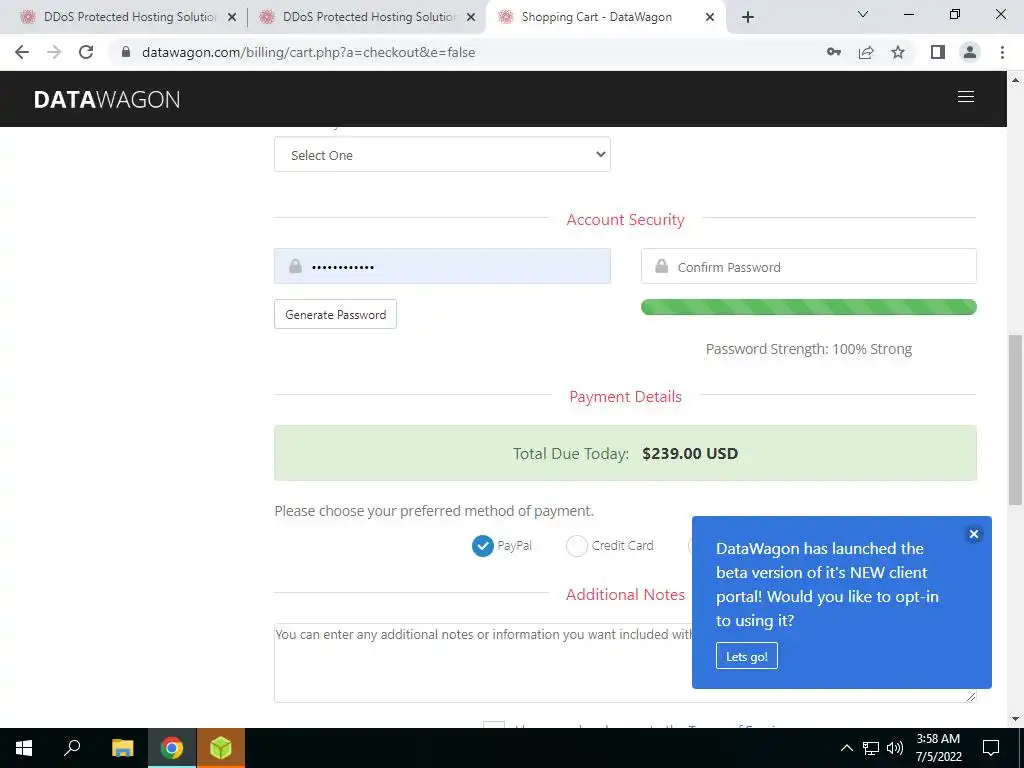Click the password strength progress bar

click(x=808, y=307)
